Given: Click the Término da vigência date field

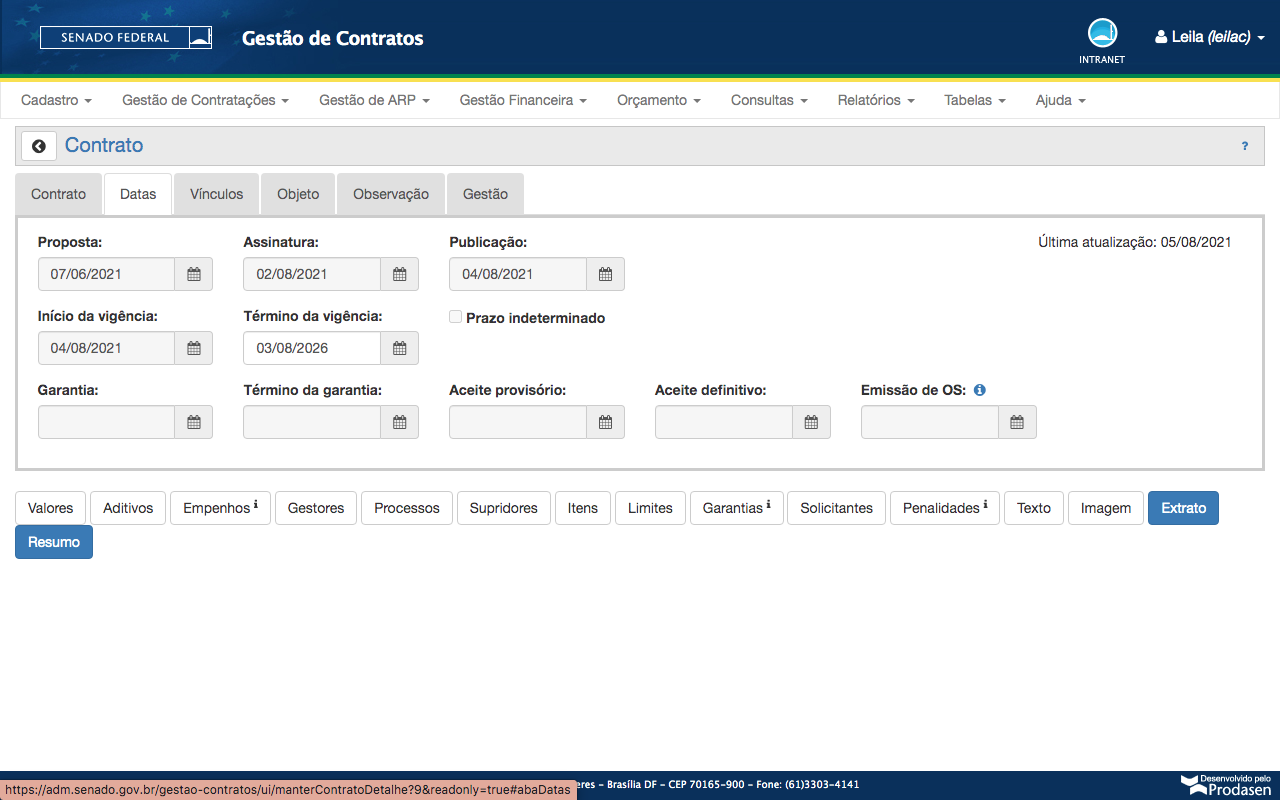Looking at the screenshot, I should [312, 348].
